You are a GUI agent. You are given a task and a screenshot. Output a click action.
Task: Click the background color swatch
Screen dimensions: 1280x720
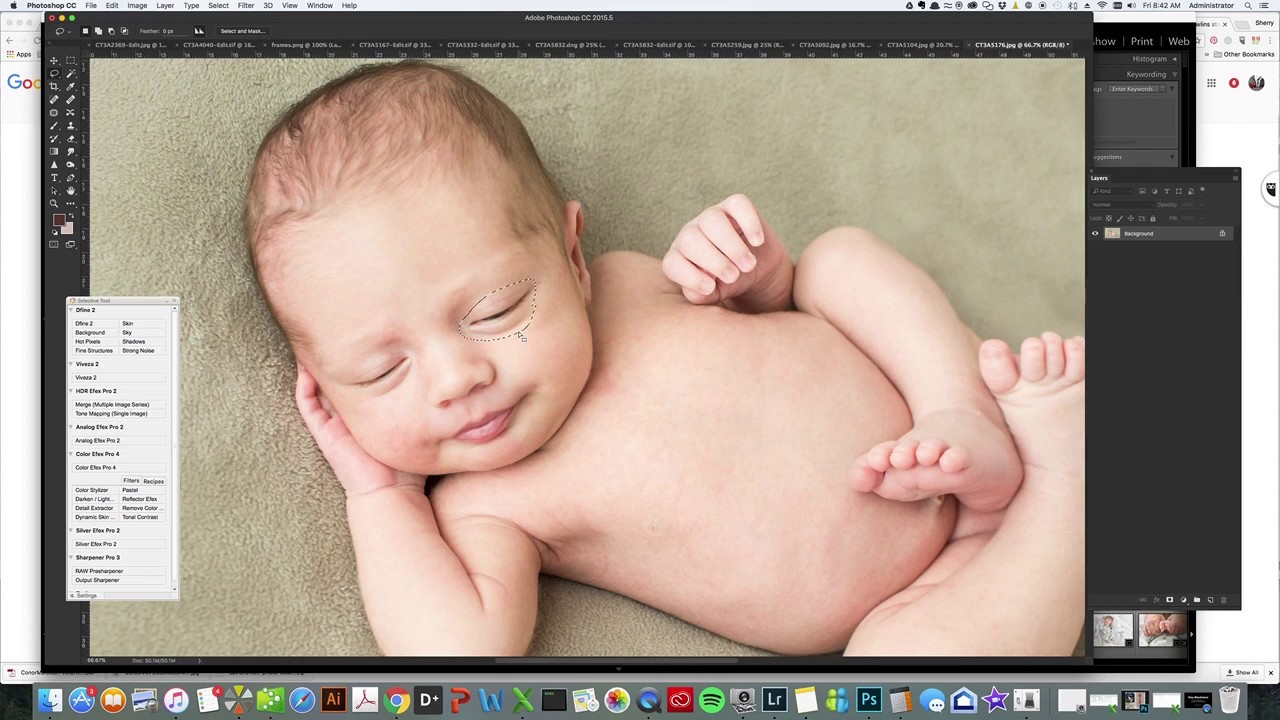point(67,227)
